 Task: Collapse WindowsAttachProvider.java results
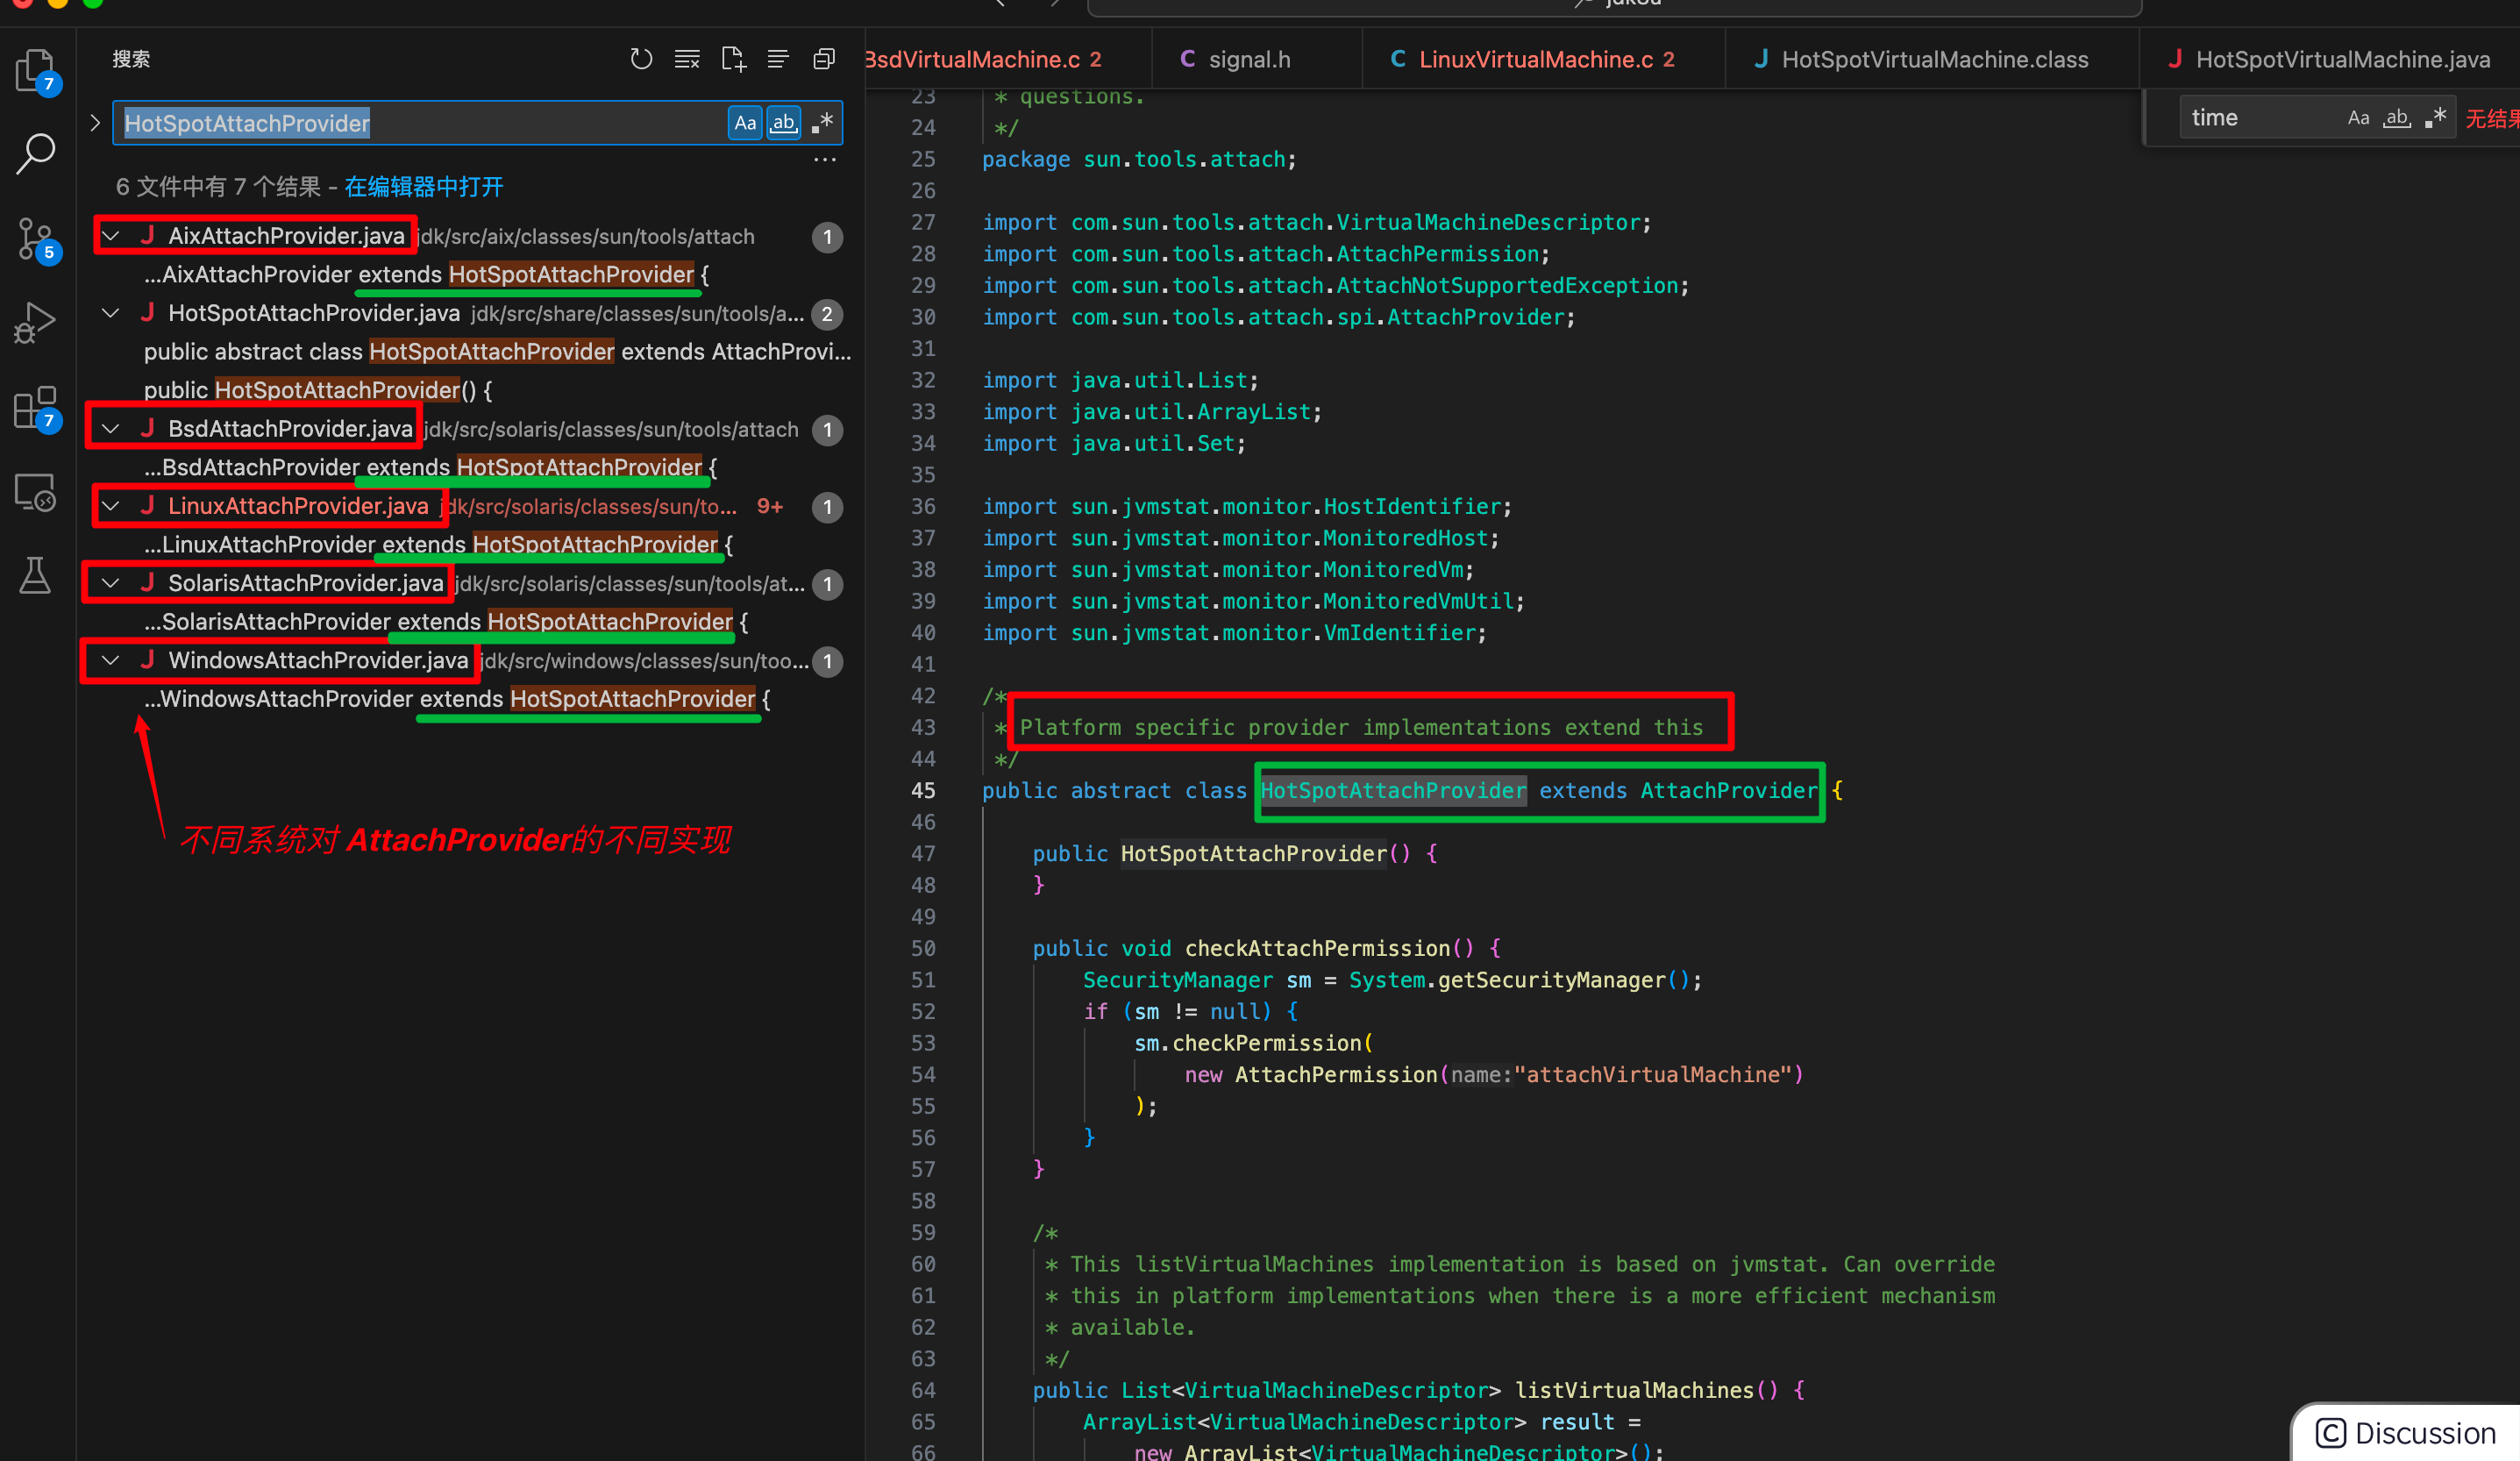111,660
